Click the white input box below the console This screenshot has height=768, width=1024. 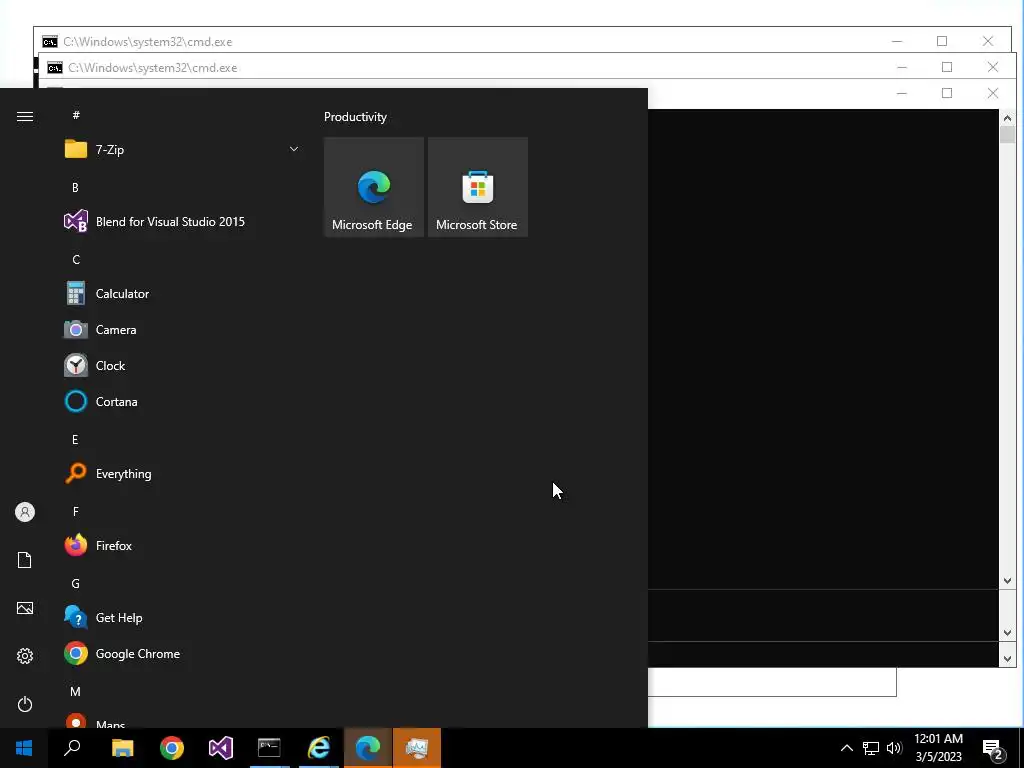tap(772, 682)
